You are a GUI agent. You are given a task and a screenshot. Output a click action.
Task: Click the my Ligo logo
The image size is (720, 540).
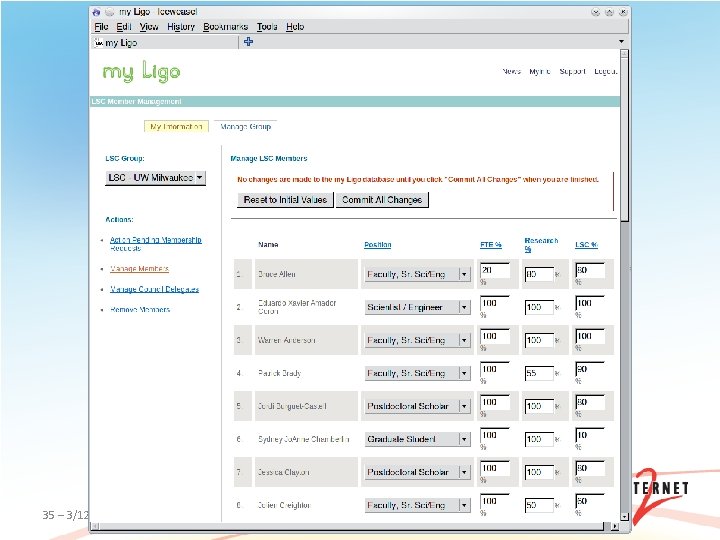141,71
